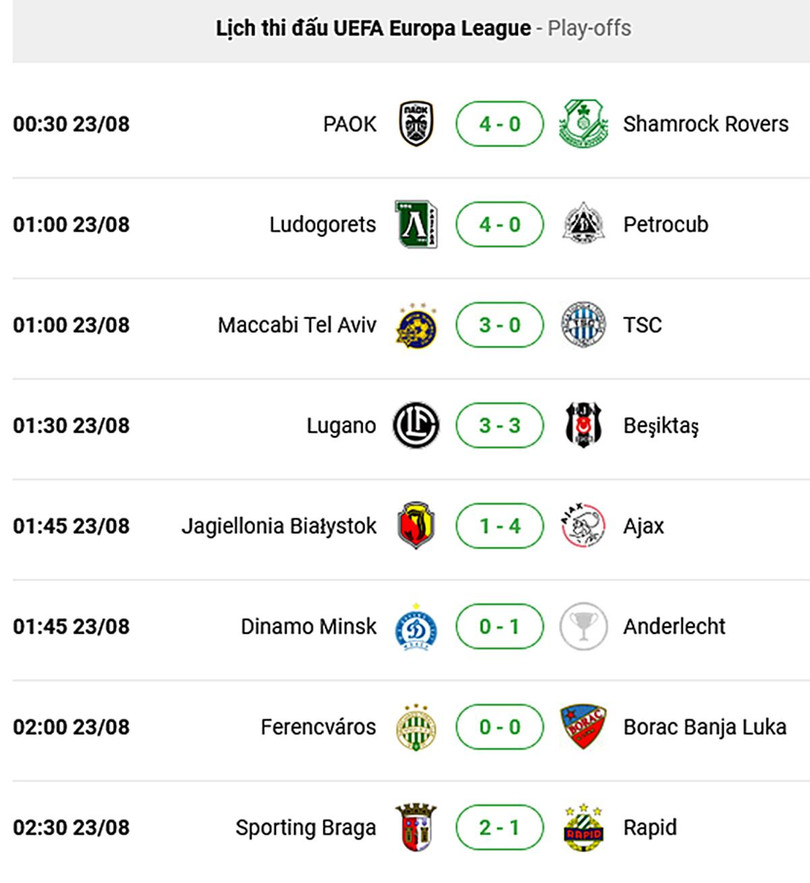Click the Maccabi Tel Aviv crest
Viewport: 810px width, 883px height.
[416, 325]
